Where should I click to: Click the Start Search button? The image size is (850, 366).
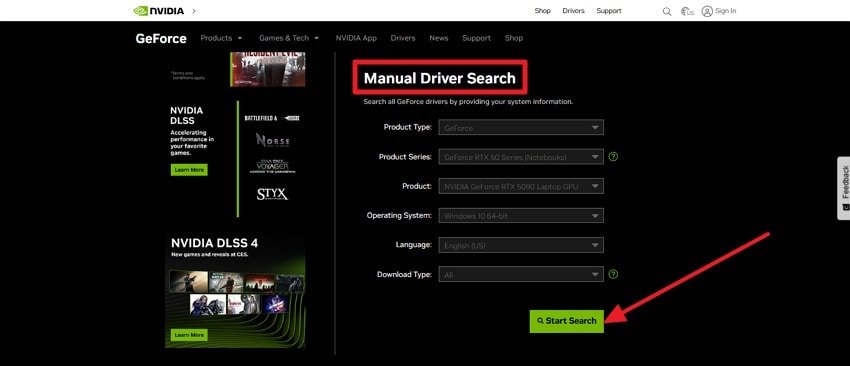click(566, 321)
